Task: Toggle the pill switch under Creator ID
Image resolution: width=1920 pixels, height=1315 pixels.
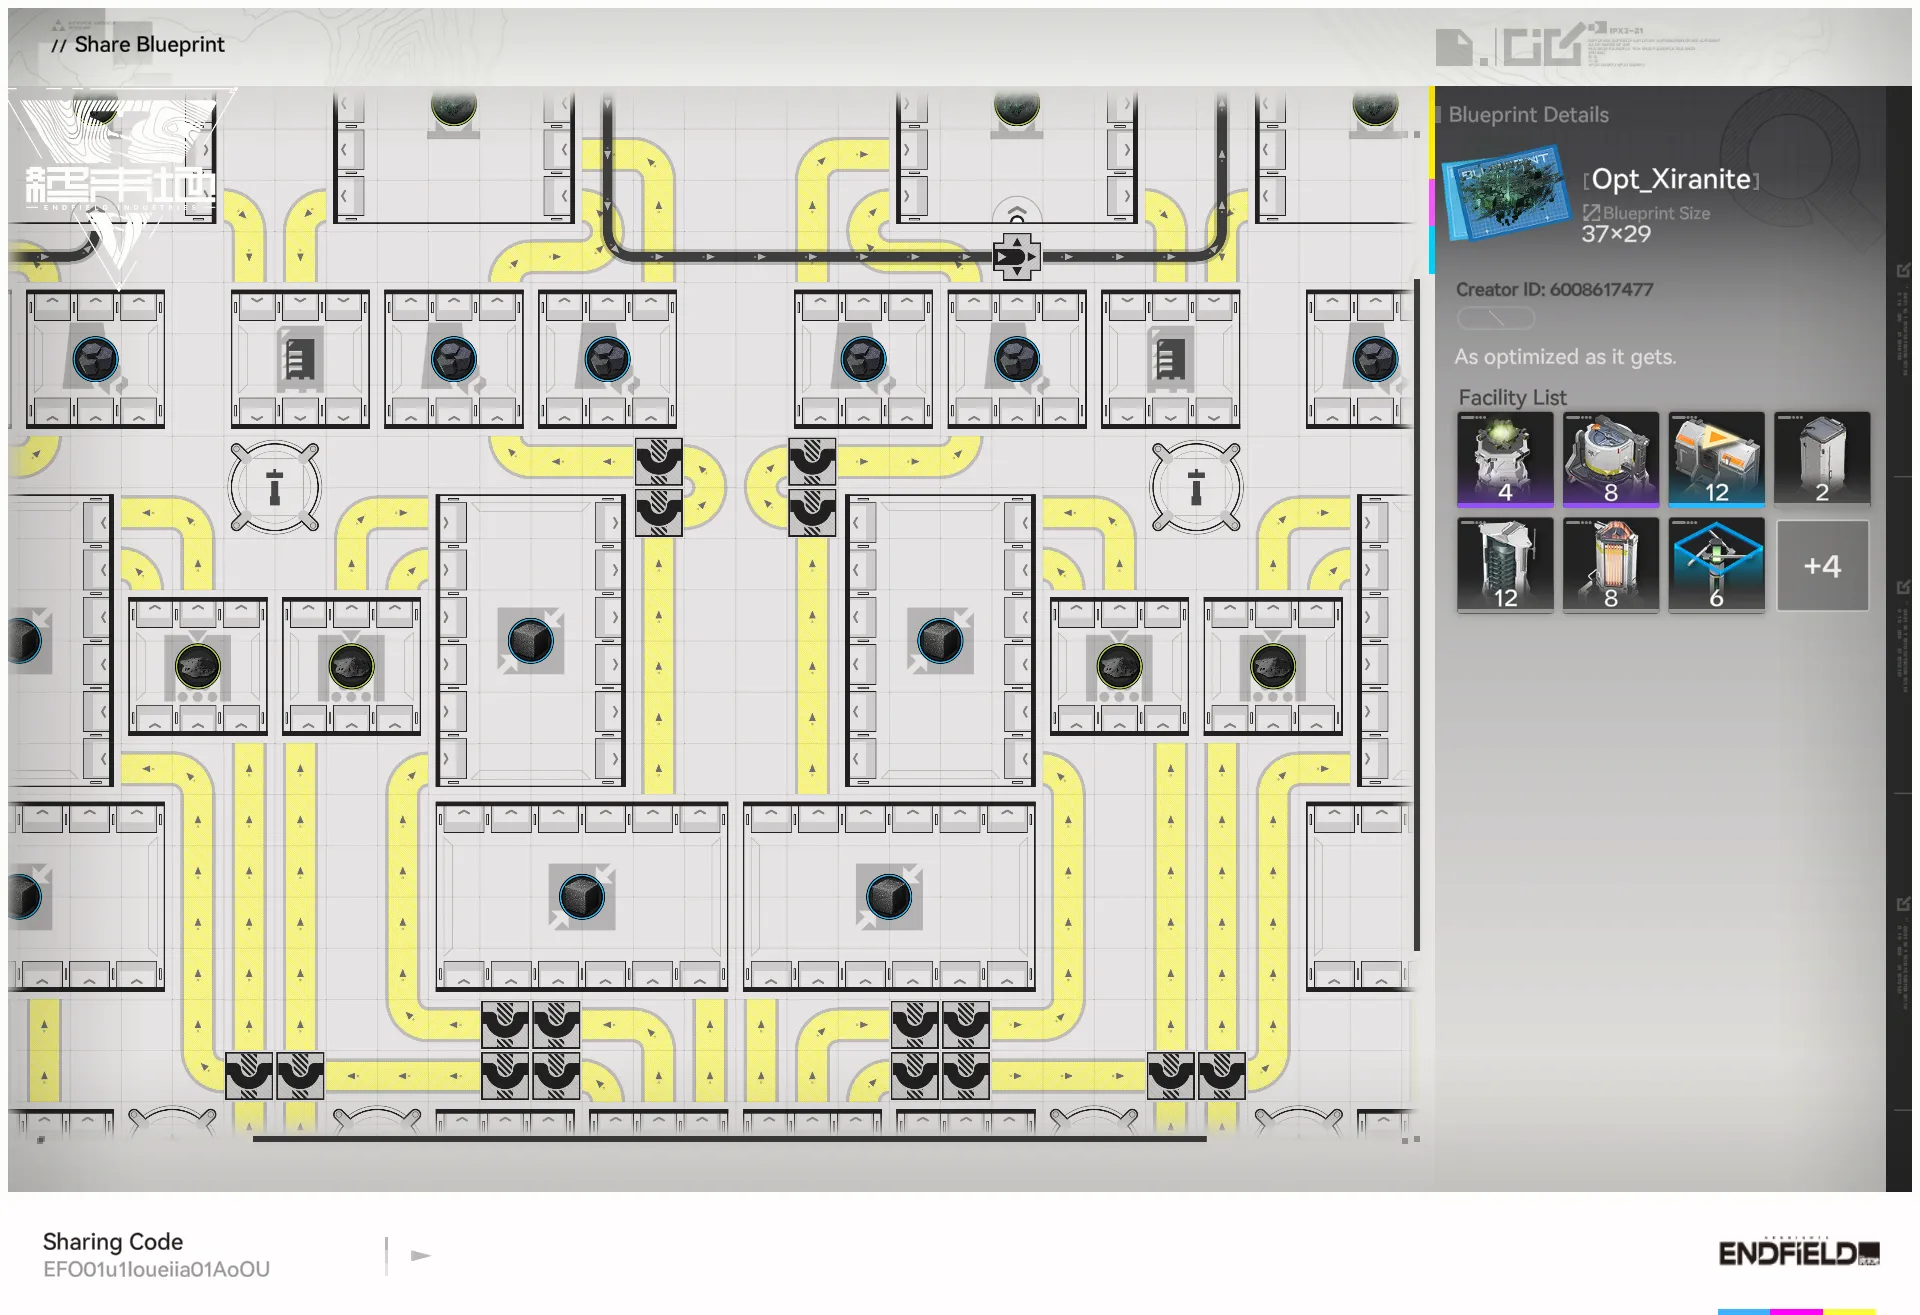Action: (x=1495, y=318)
